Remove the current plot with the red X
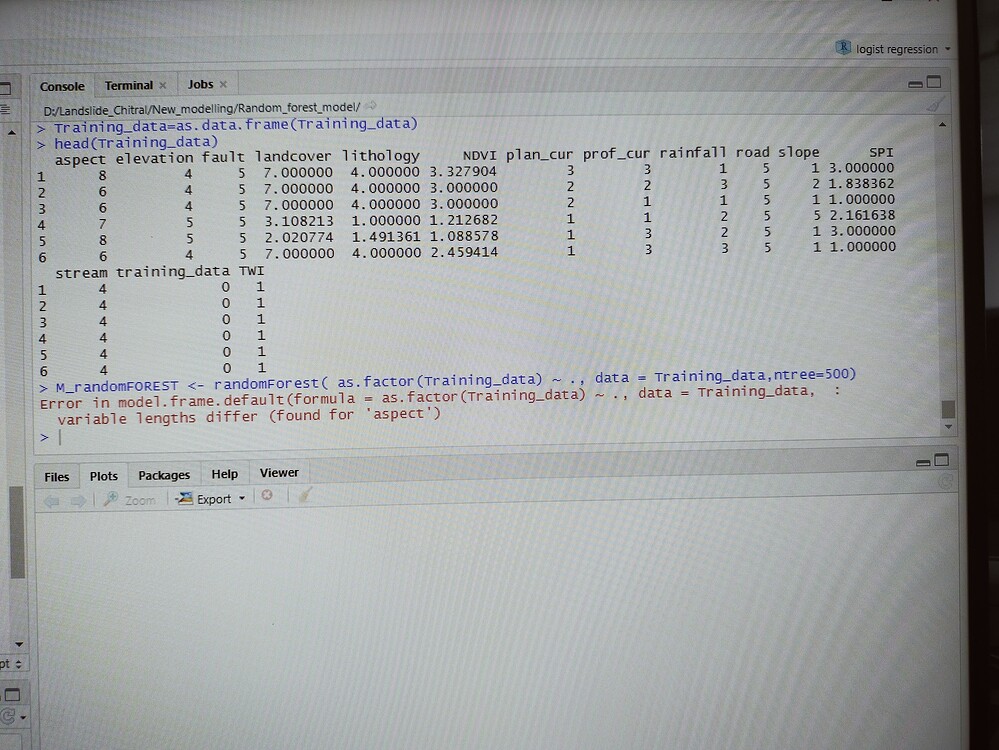The image size is (999, 750). pyautogui.click(x=266, y=497)
